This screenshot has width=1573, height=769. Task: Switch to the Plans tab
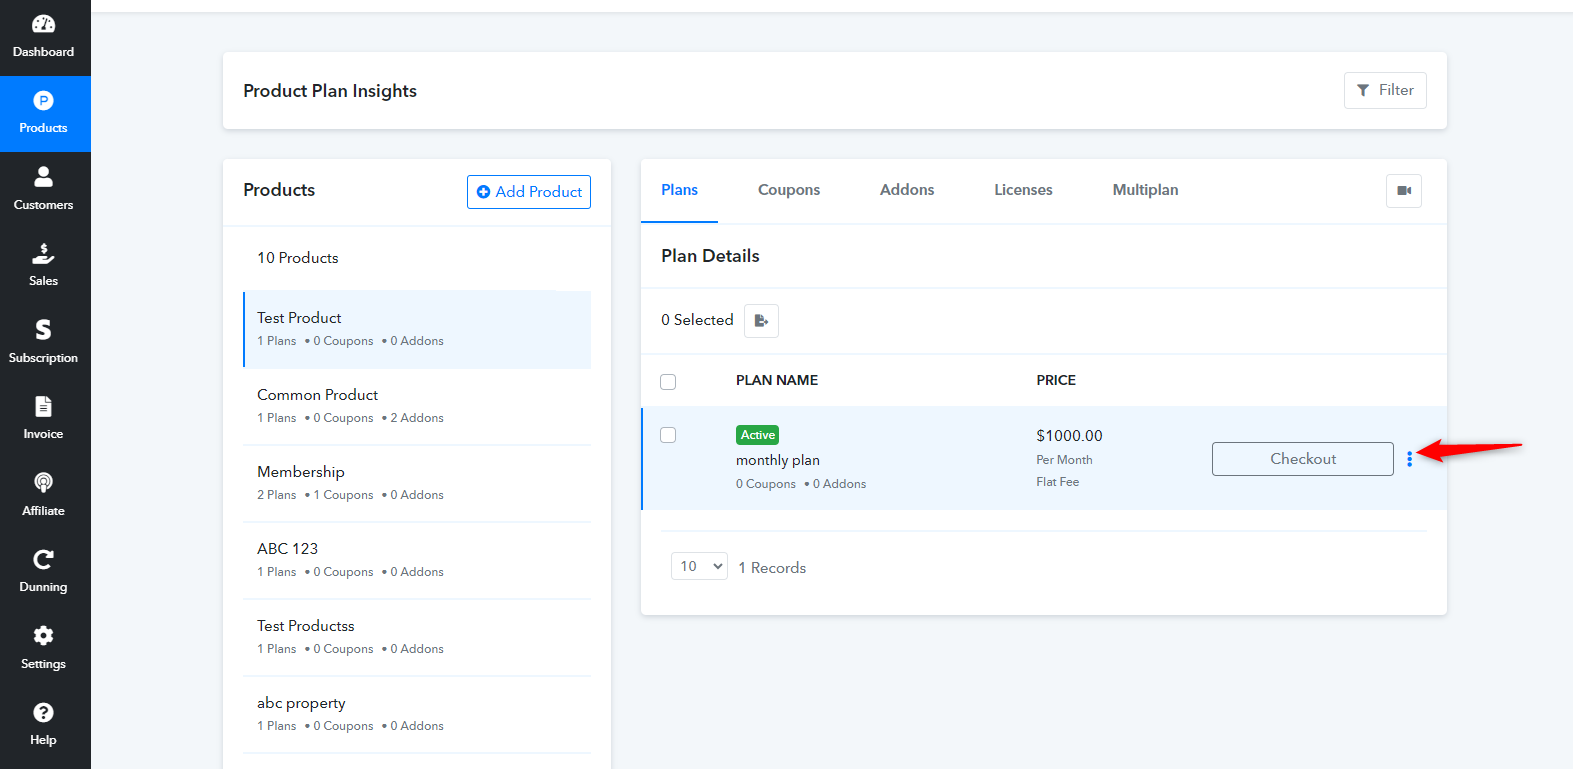(679, 190)
